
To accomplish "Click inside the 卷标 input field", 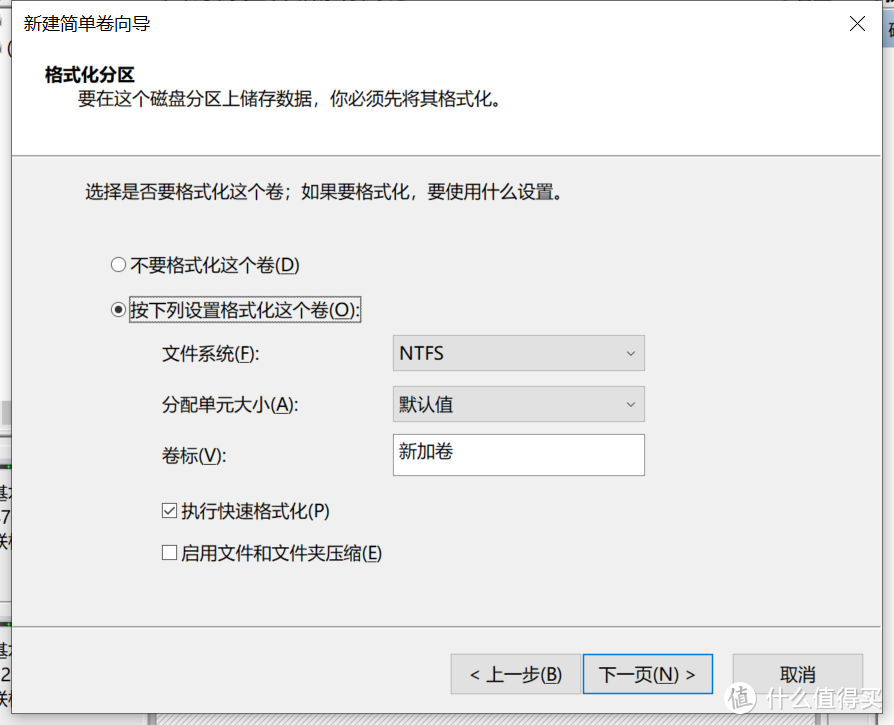I will pos(518,455).
